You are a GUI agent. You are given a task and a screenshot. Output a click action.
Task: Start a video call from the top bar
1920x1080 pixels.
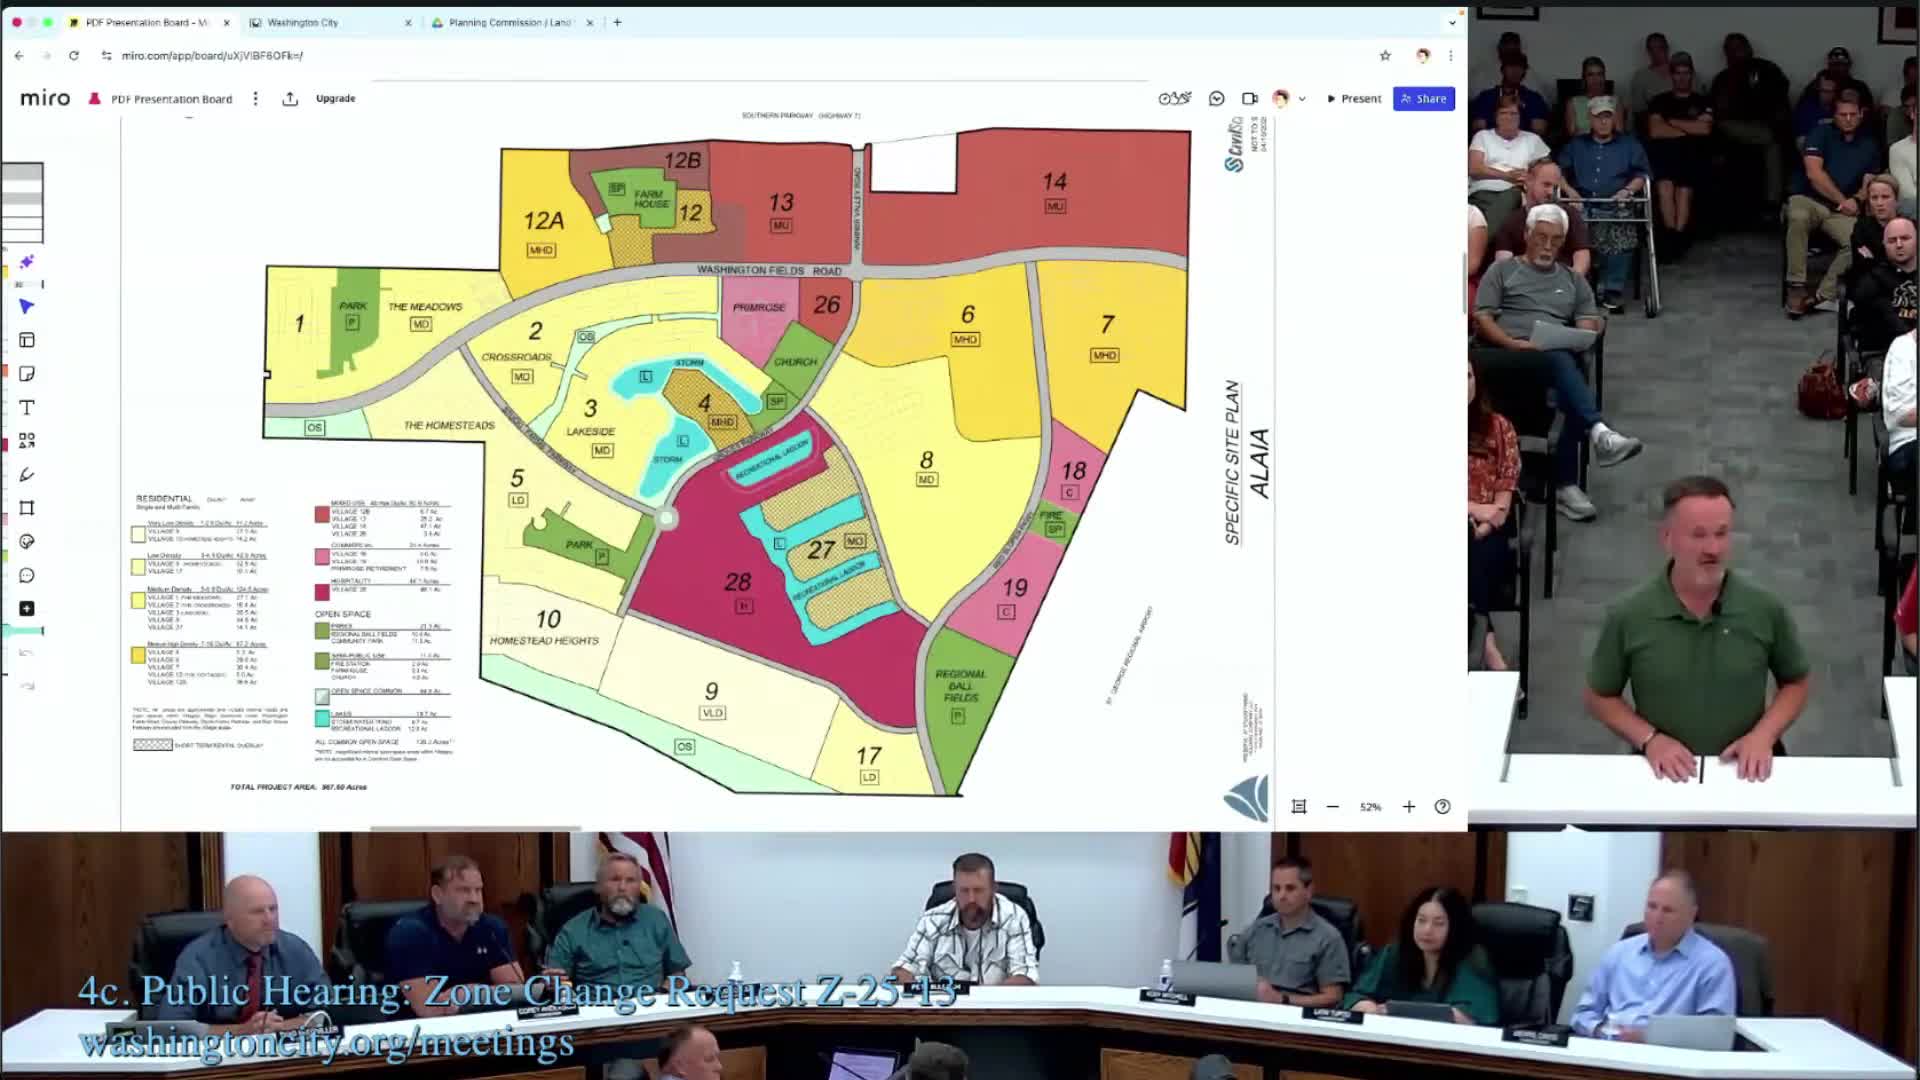coord(1247,98)
